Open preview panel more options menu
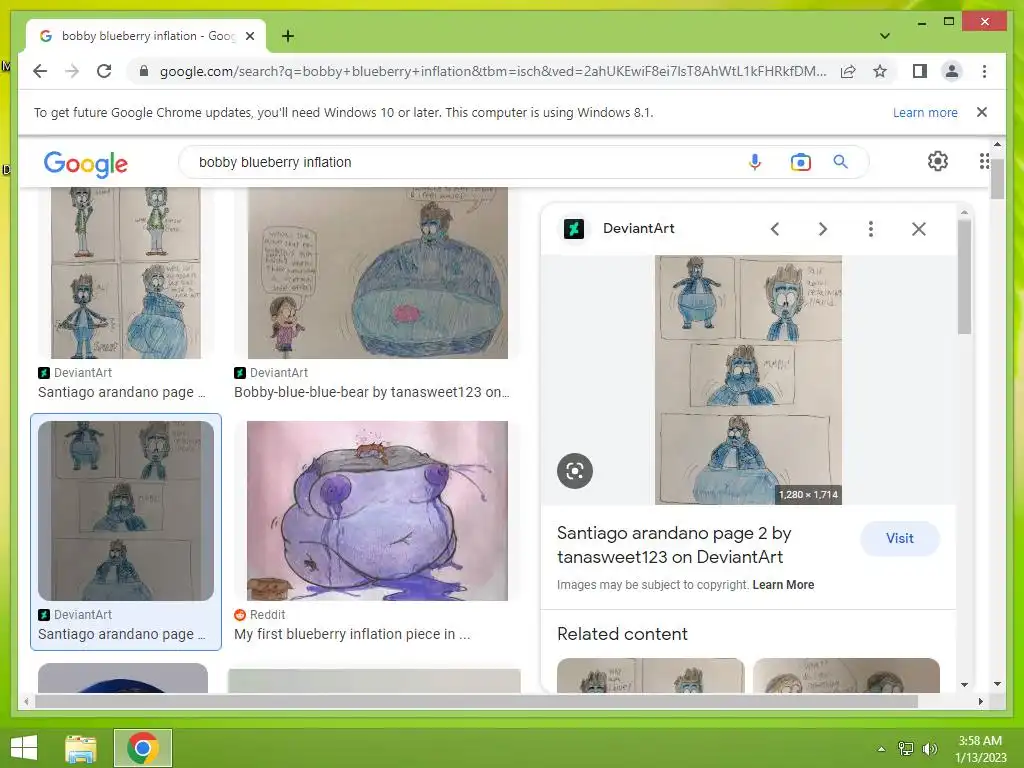Viewport: 1024px width, 768px height. (871, 229)
